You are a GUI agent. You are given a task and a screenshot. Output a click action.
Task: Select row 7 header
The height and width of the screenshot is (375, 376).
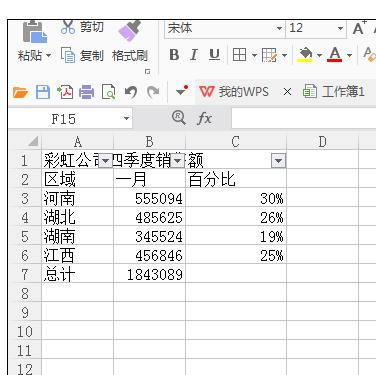tap(25, 275)
